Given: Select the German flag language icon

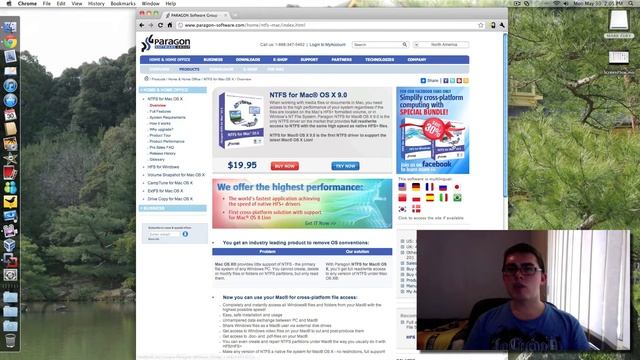Looking at the screenshot, I should 416,187.
